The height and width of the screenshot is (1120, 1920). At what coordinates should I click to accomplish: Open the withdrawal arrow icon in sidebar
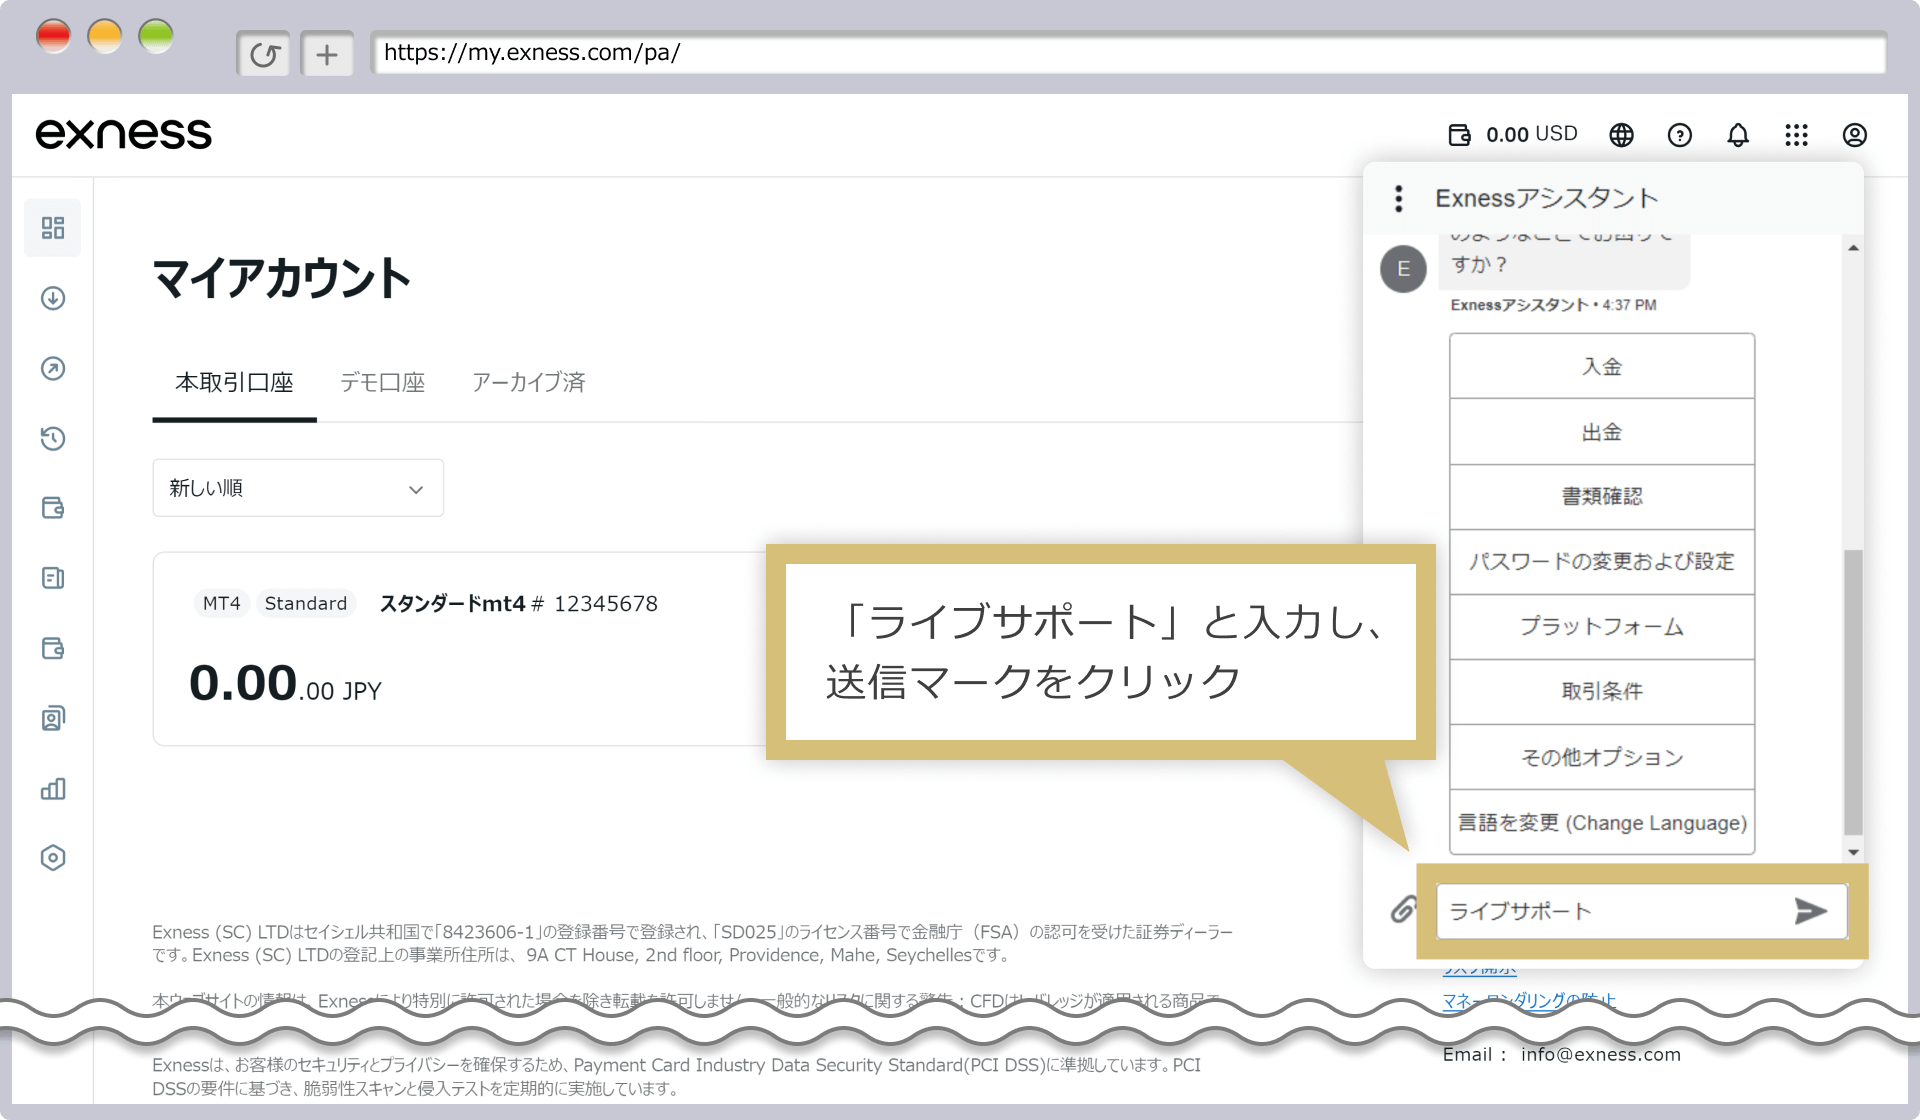(x=53, y=368)
